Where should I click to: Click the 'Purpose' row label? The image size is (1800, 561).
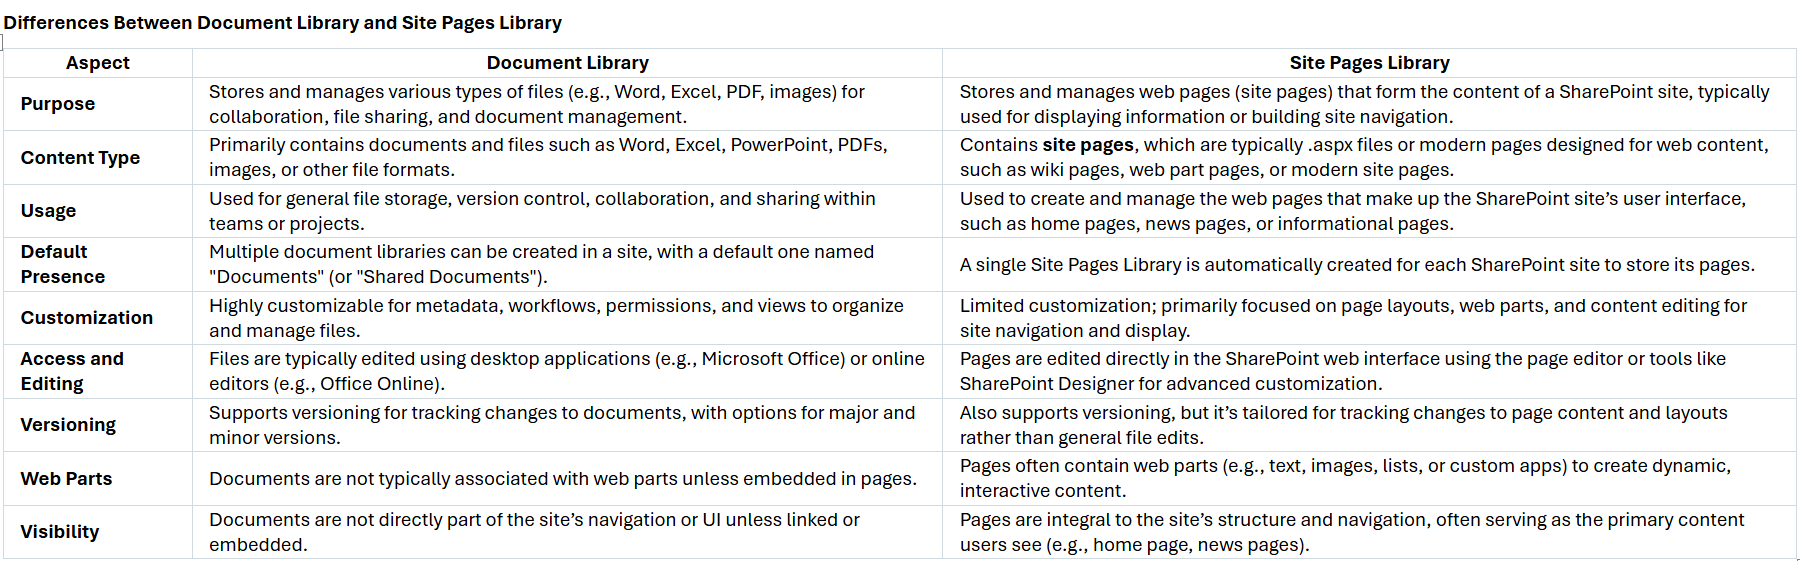tap(58, 104)
